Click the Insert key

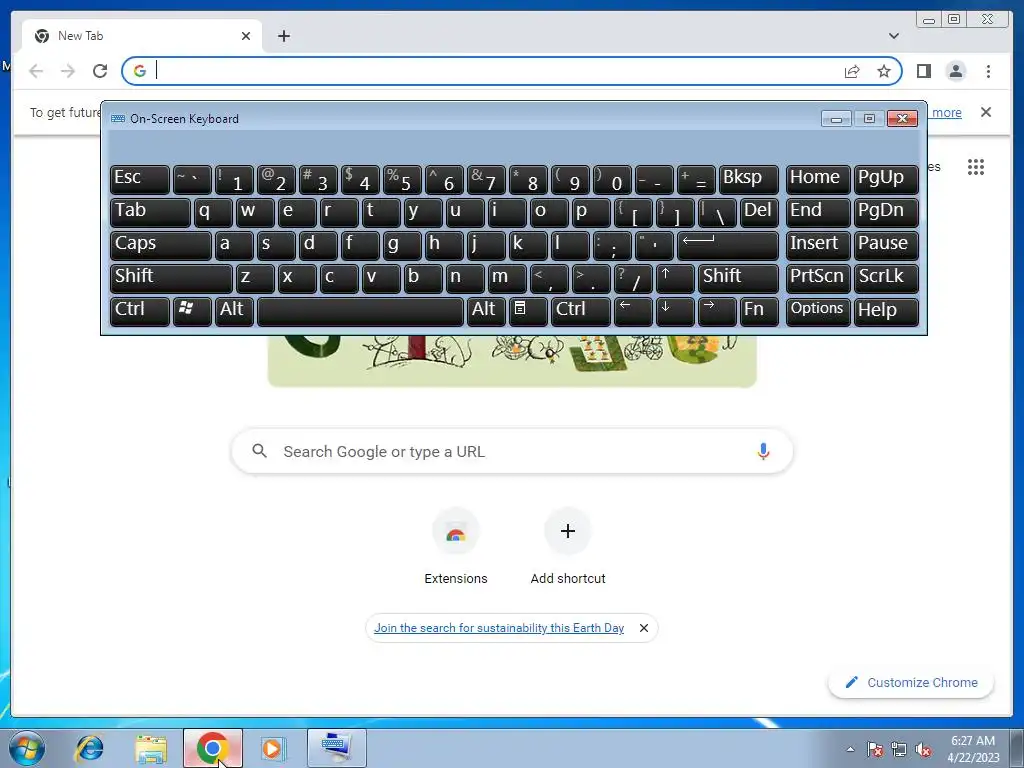tap(818, 246)
